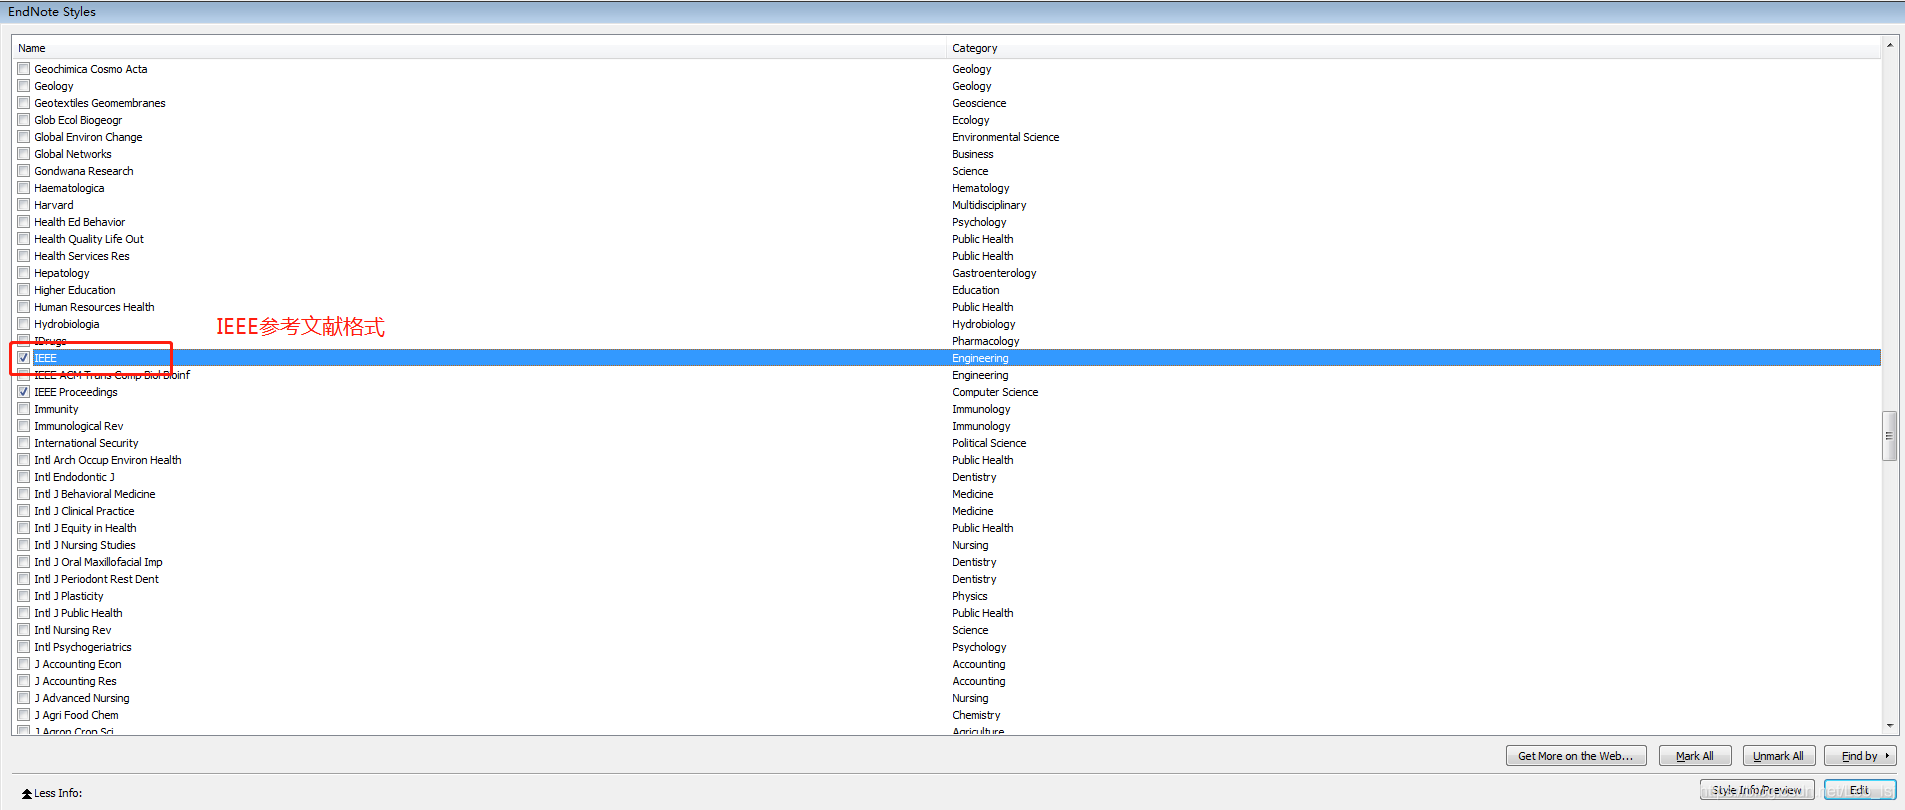Viewport: 1905px width, 810px height.
Task: Click the Gastroenterology category cell
Action: coord(994,273)
